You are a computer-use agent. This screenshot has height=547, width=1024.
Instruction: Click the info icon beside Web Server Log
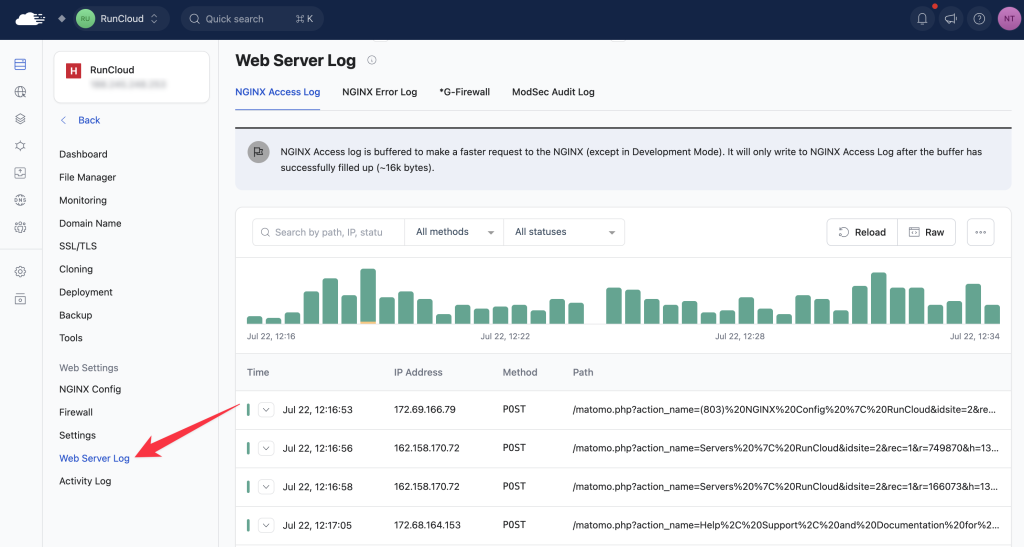click(372, 60)
